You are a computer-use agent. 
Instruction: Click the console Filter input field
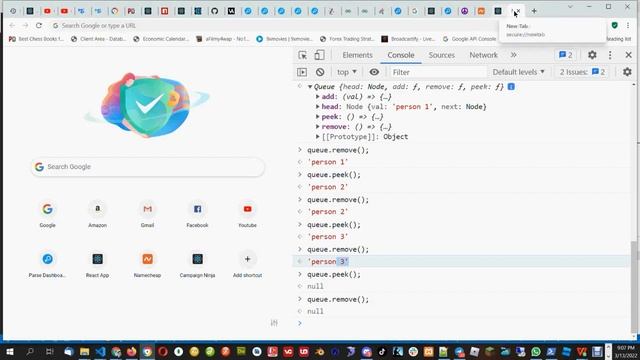click(x=438, y=72)
